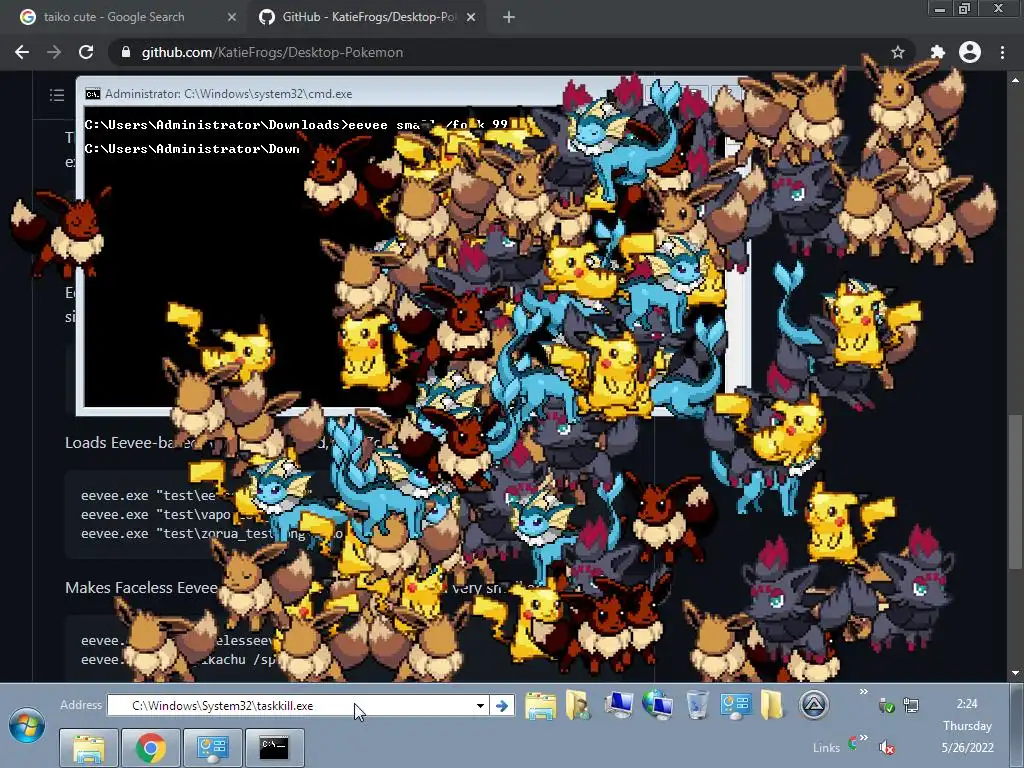Viewport: 1024px width, 768px height.
Task: Click the lone dark Eevee sprite left of cmd window
Action: point(60,232)
